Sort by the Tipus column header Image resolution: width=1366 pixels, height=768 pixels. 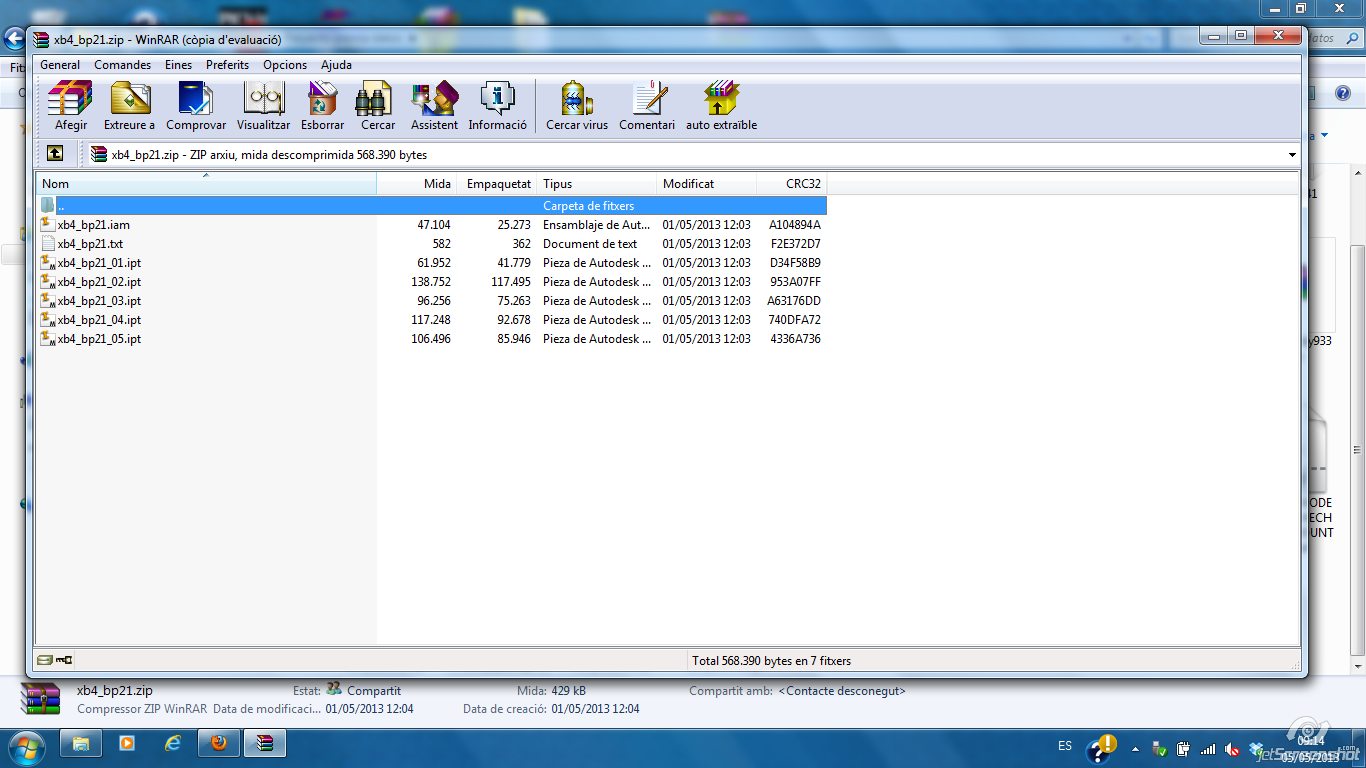(597, 184)
